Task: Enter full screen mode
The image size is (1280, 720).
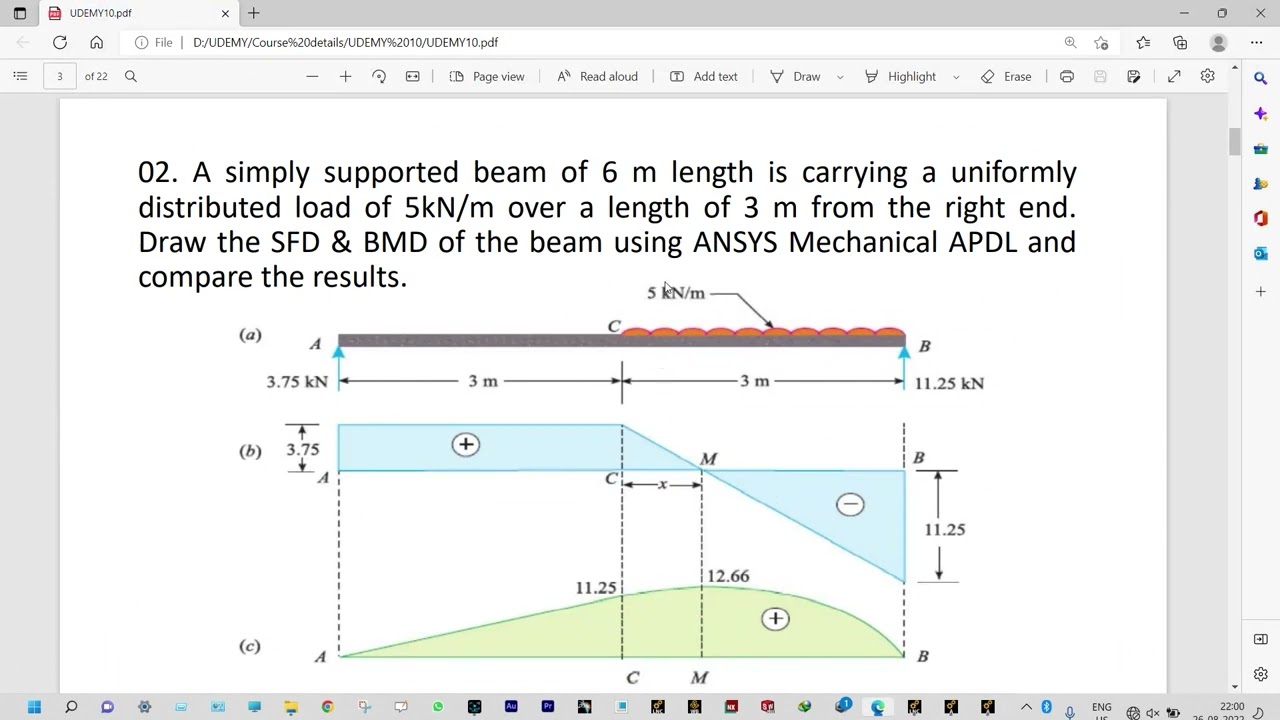Action: coord(1174,76)
